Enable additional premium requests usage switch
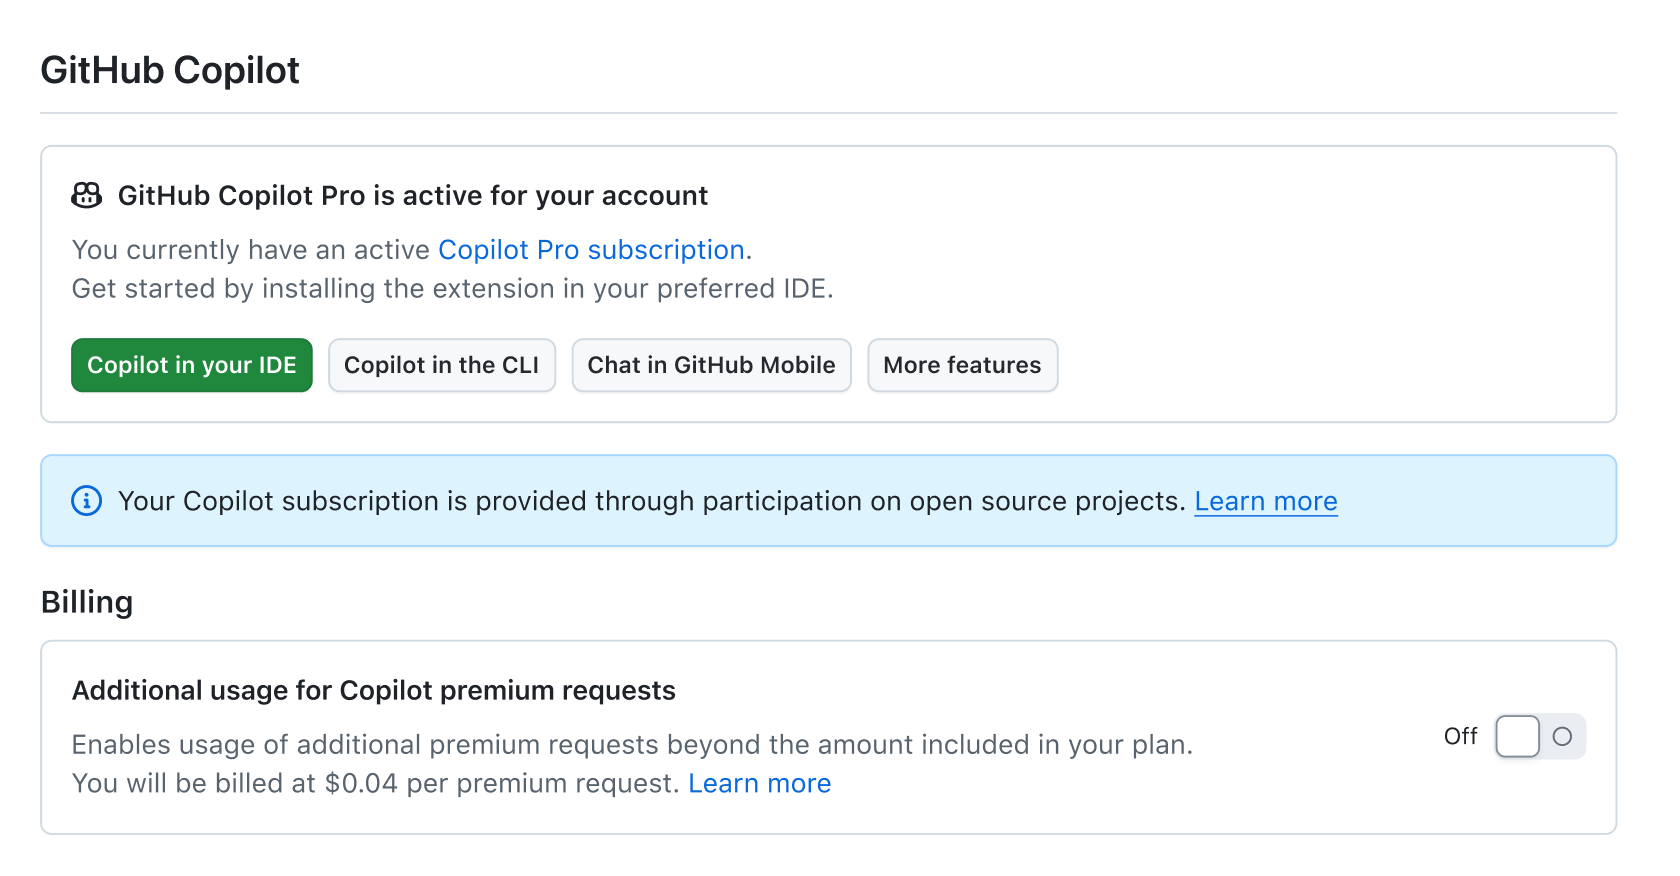Image resolution: width=1680 pixels, height=876 pixels. [x=1540, y=737]
